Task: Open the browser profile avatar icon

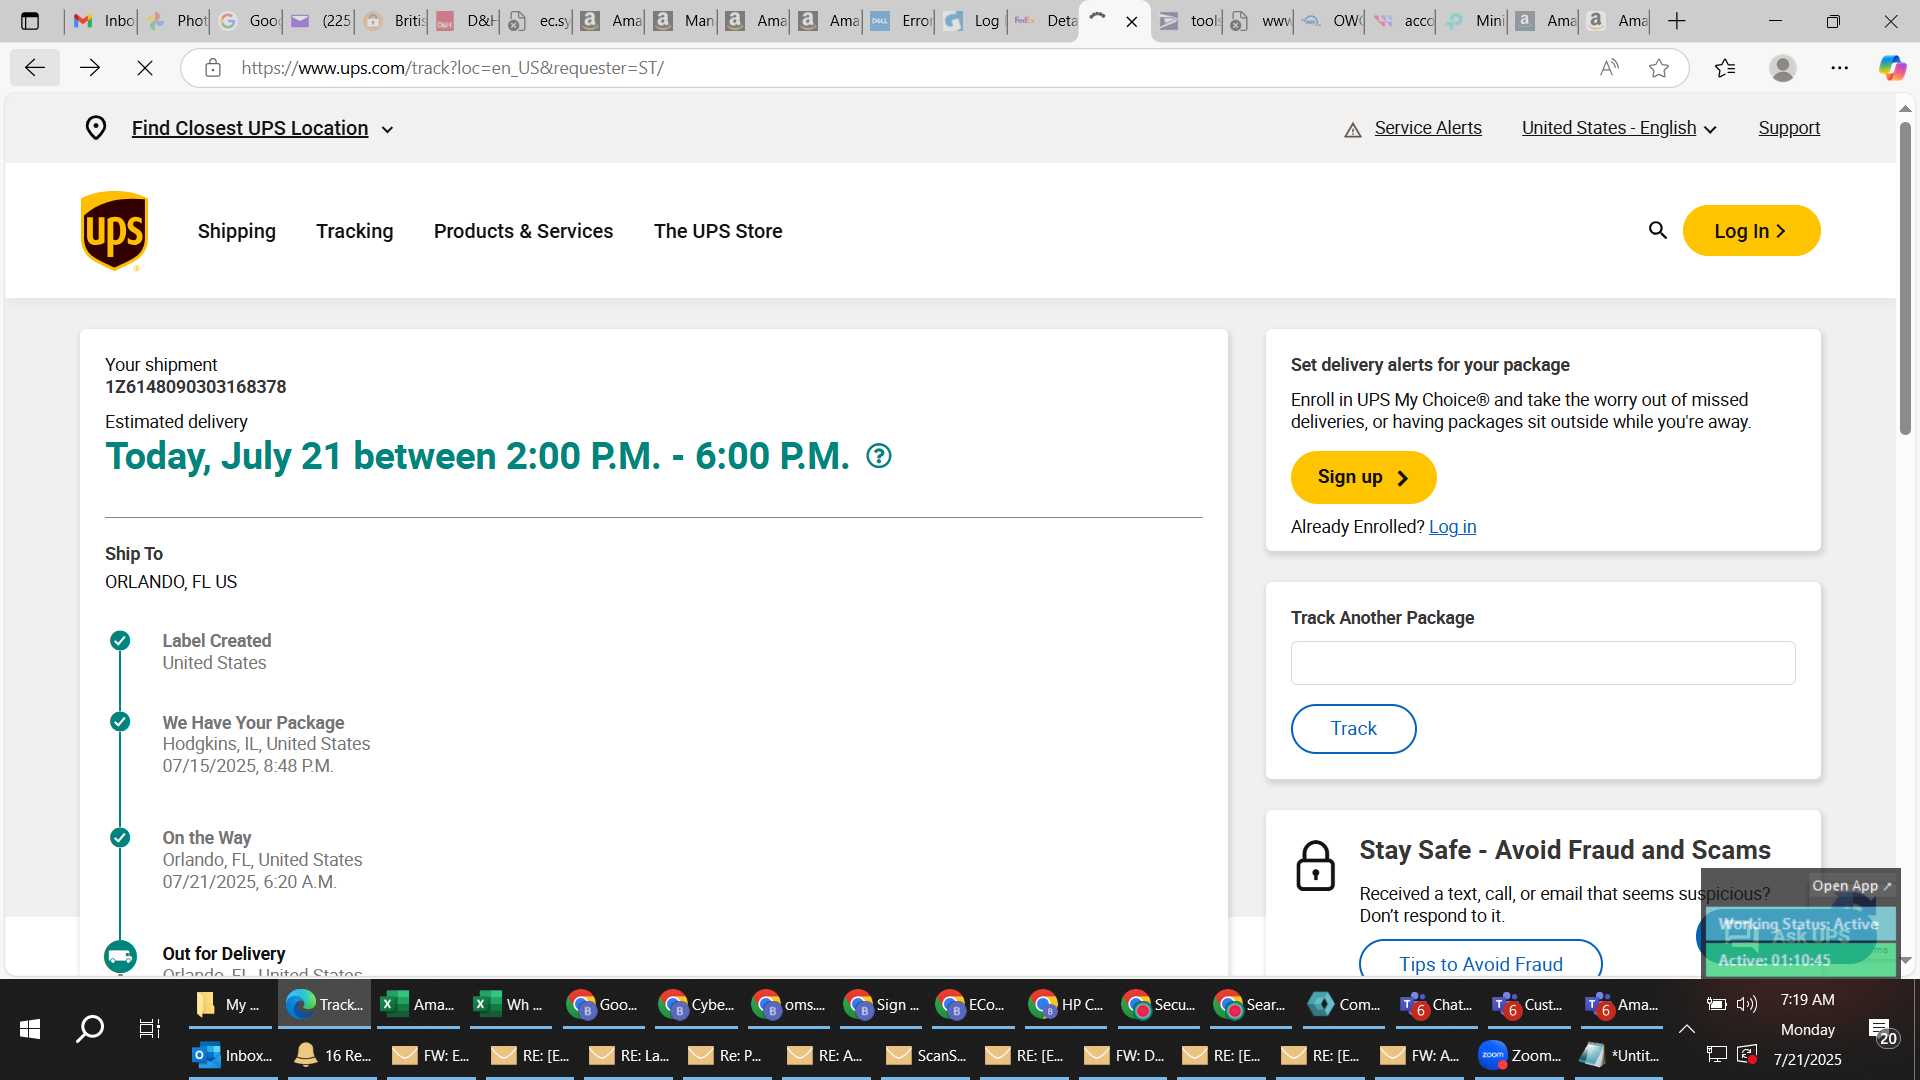Action: coord(1782,68)
